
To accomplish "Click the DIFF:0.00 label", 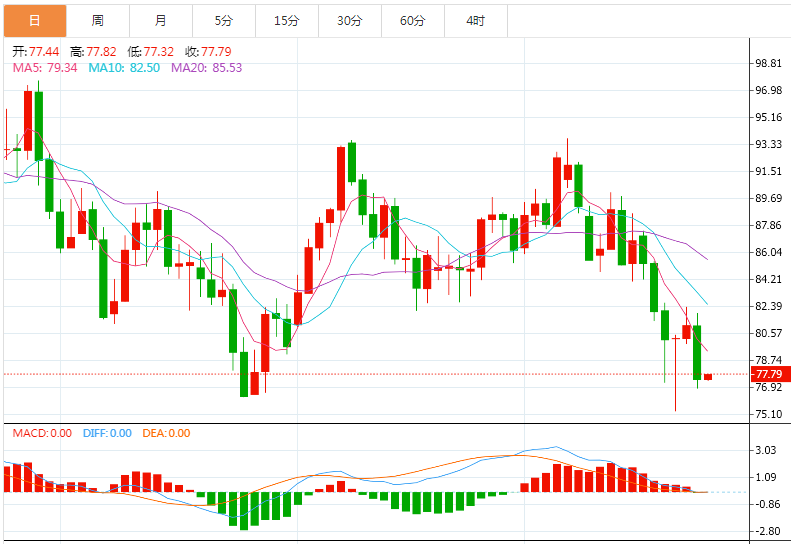I will point(107,433).
